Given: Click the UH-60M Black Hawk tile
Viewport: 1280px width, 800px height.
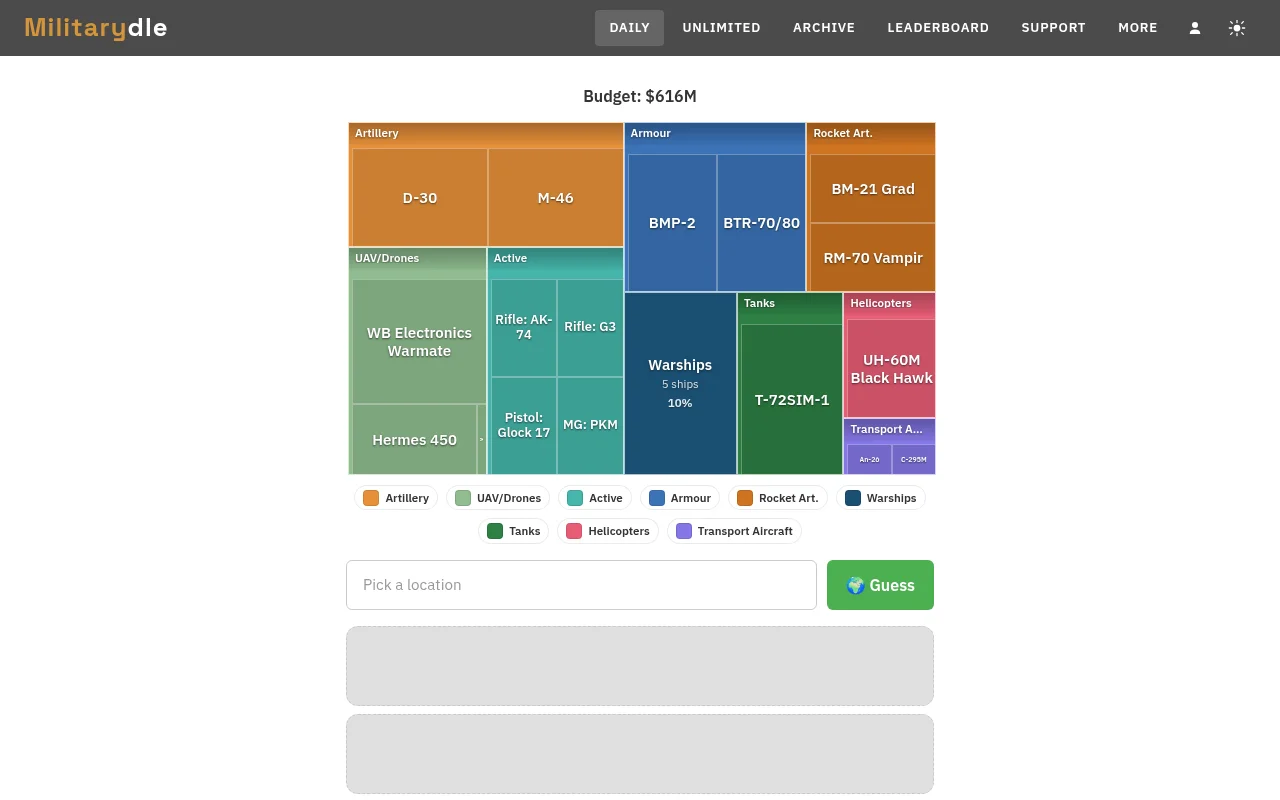Looking at the screenshot, I should pyautogui.click(x=891, y=368).
